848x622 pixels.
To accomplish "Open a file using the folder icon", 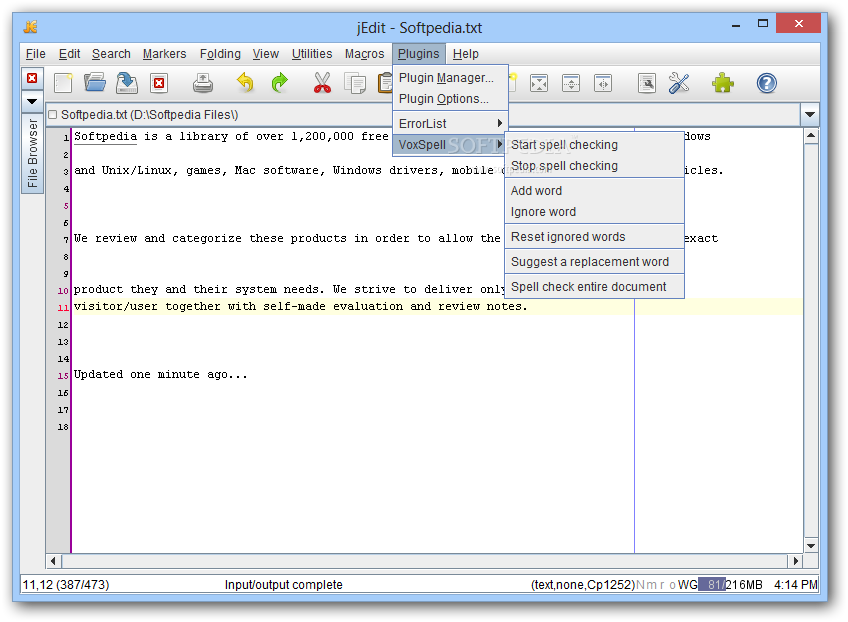I will pos(95,83).
